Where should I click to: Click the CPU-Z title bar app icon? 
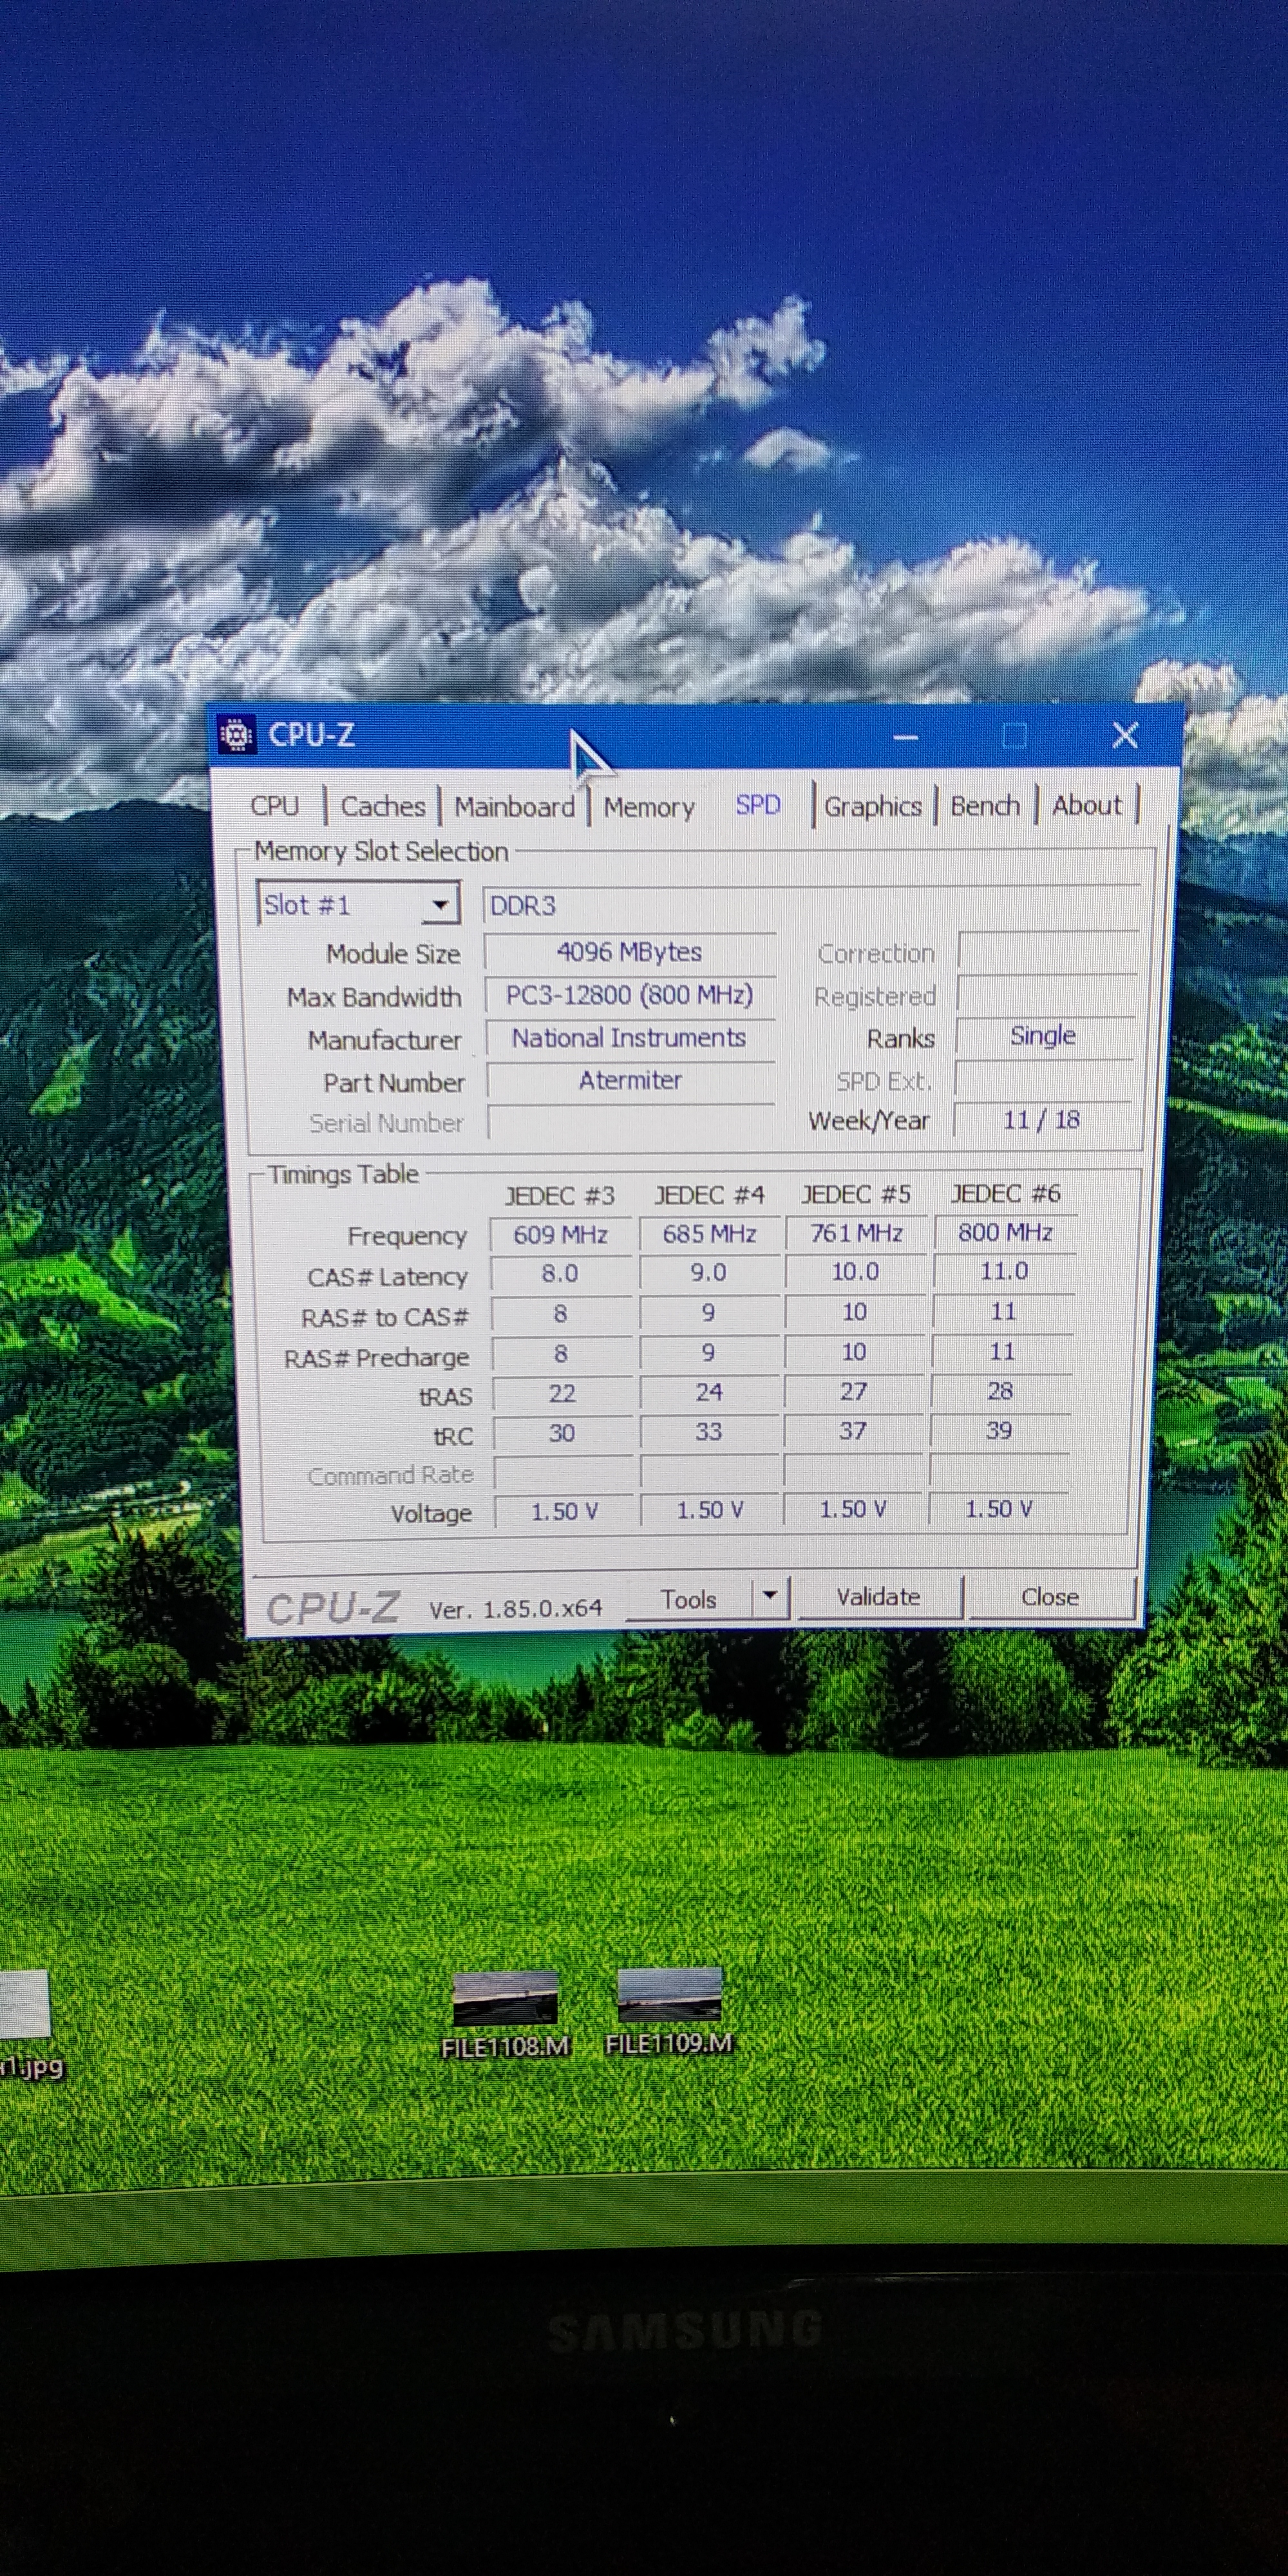(236, 735)
